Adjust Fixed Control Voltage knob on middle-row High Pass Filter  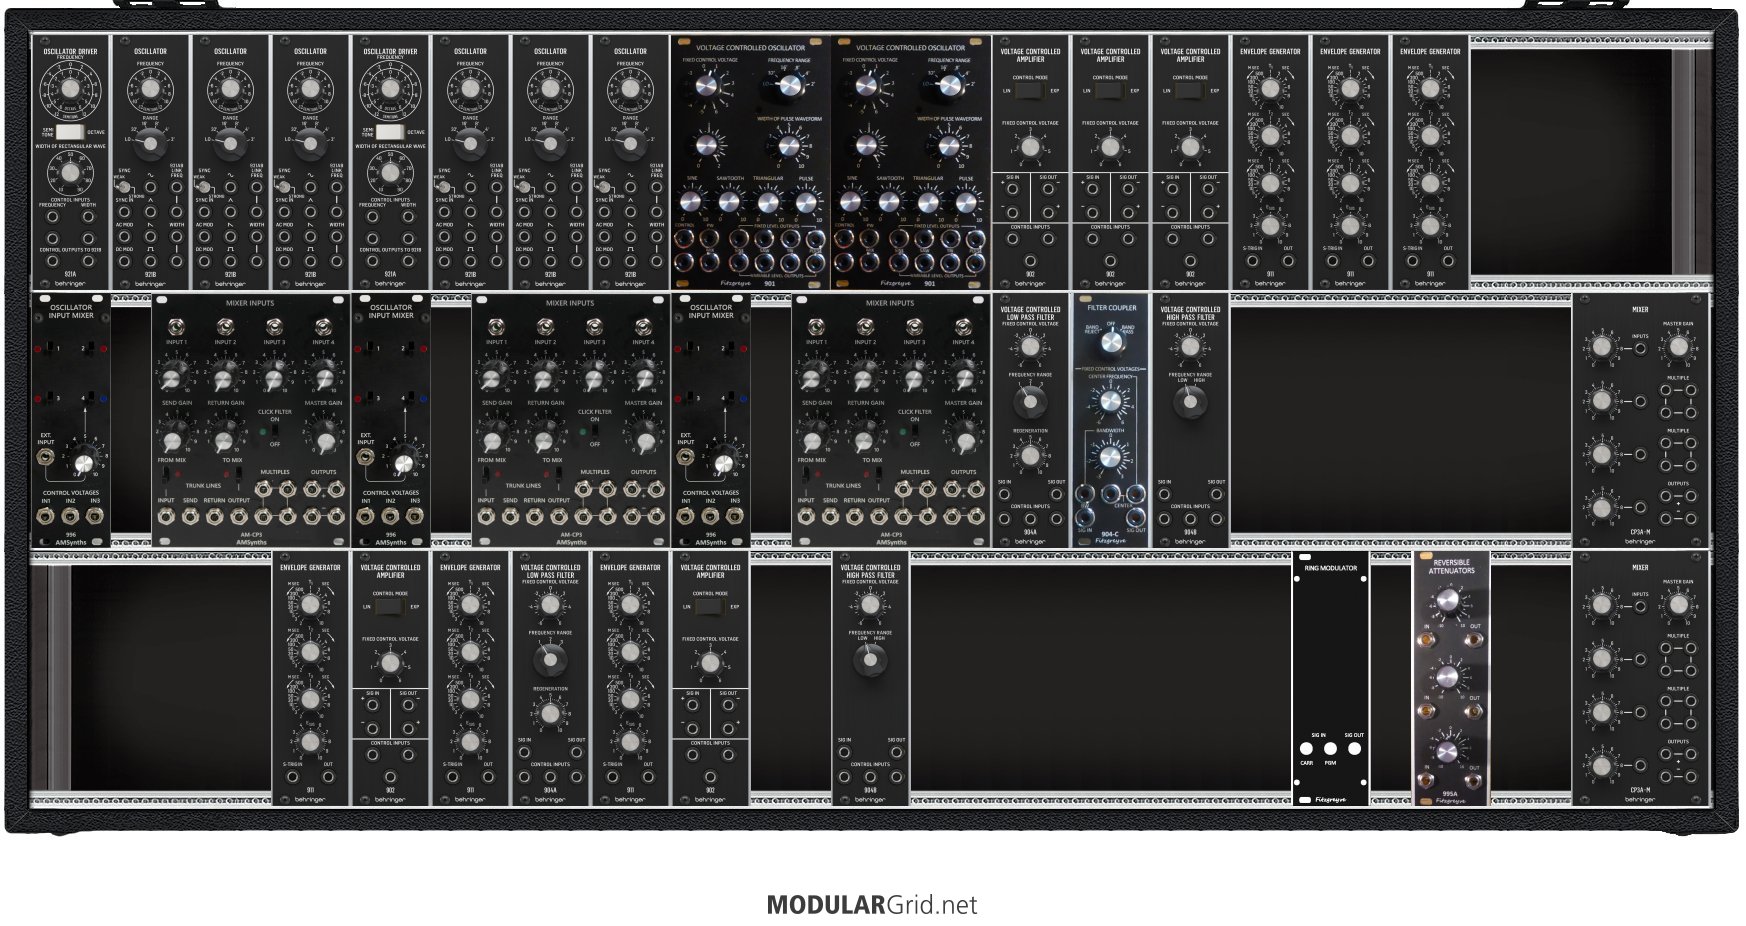1190,347
